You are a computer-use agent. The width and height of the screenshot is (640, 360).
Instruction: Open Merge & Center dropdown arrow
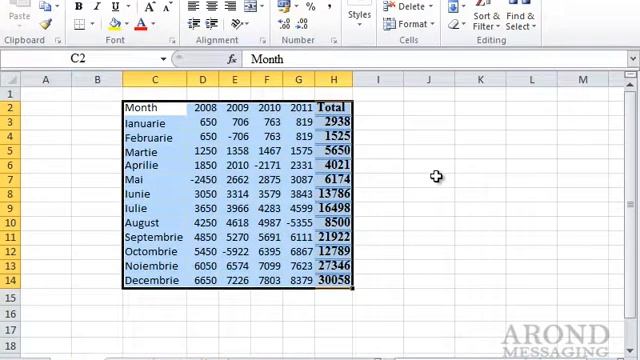tap(262, 6)
